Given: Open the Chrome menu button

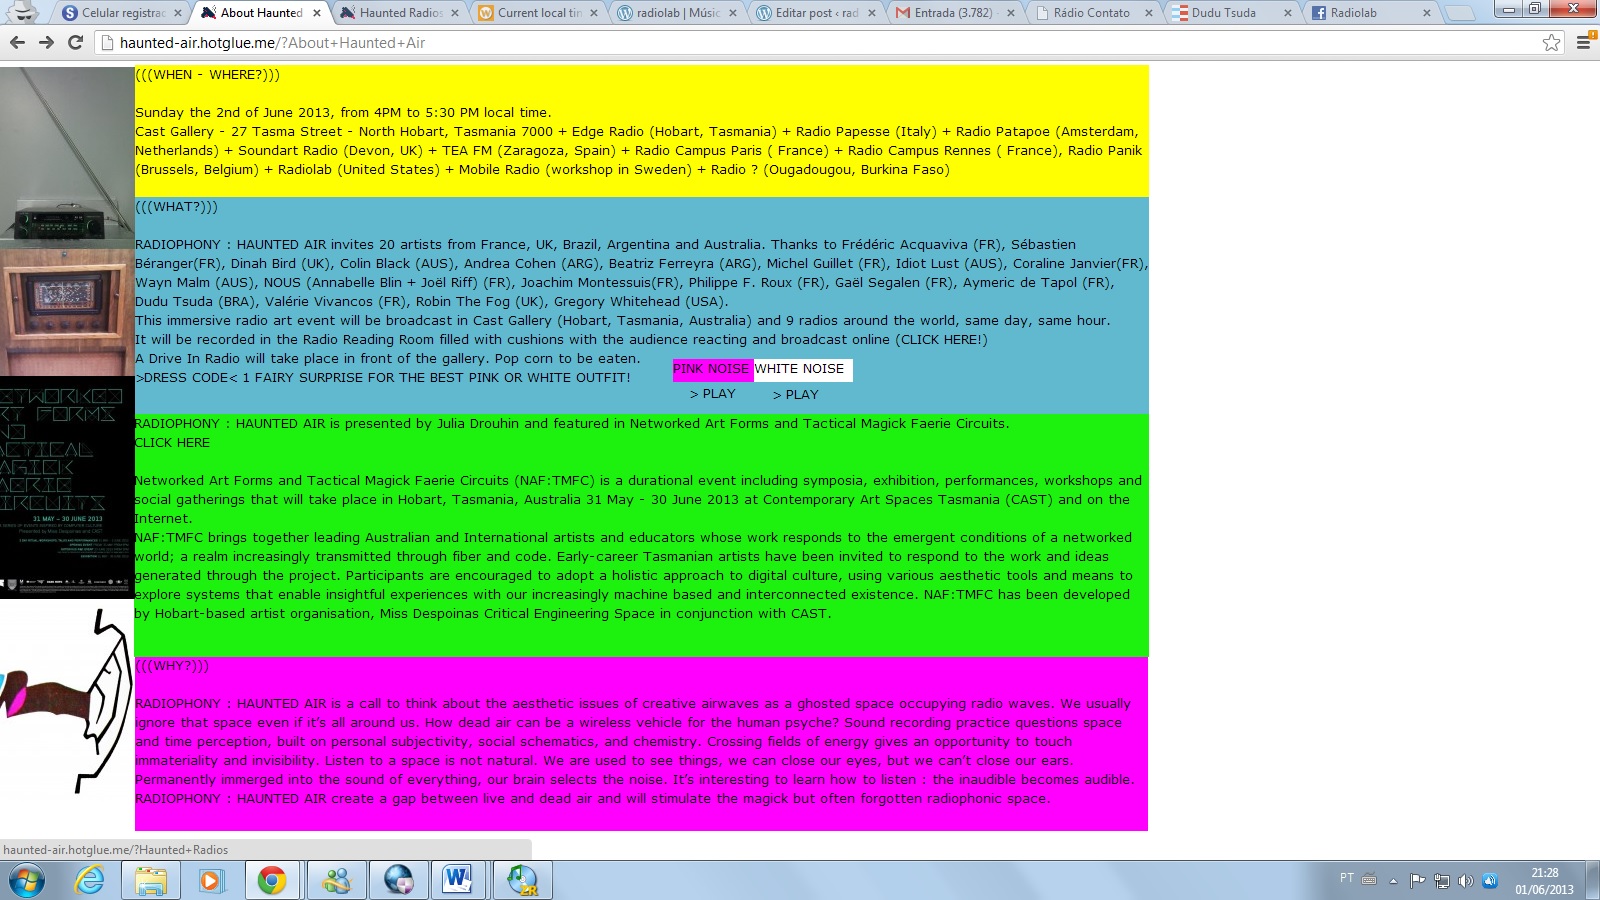Looking at the screenshot, I should pyautogui.click(x=1583, y=43).
